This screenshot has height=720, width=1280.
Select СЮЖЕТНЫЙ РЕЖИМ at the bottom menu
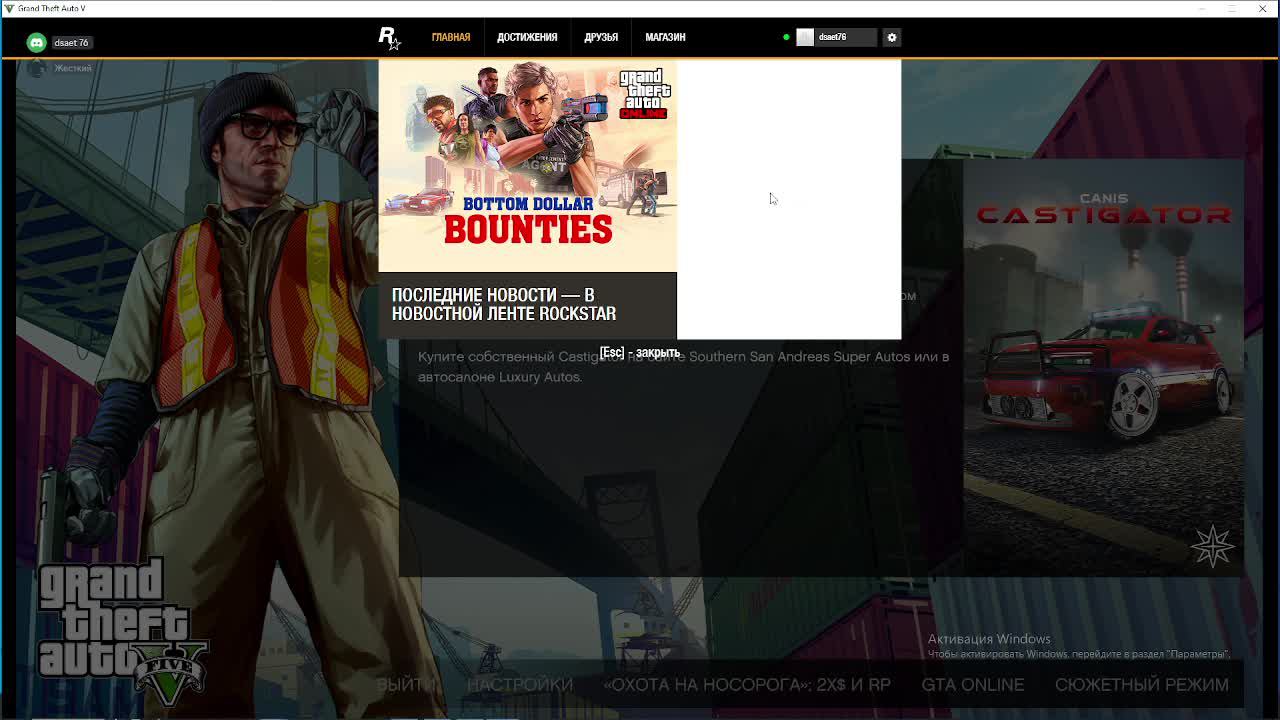(x=1141, y=685)
